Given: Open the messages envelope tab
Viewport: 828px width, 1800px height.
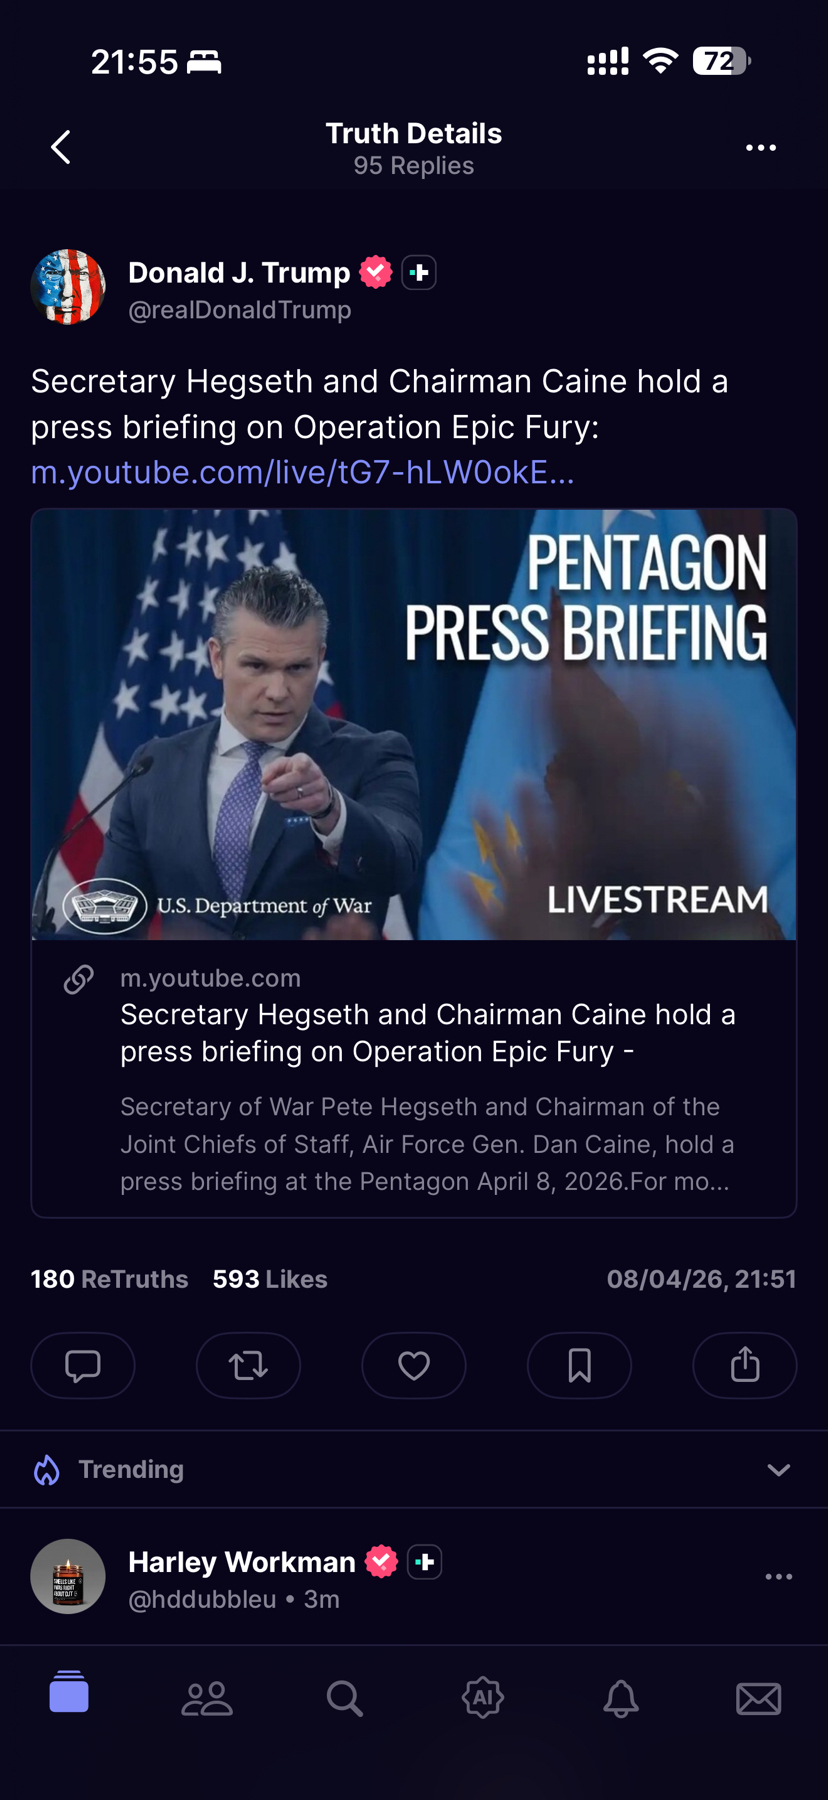Looking at the screenshot, I should point(759,1698).
